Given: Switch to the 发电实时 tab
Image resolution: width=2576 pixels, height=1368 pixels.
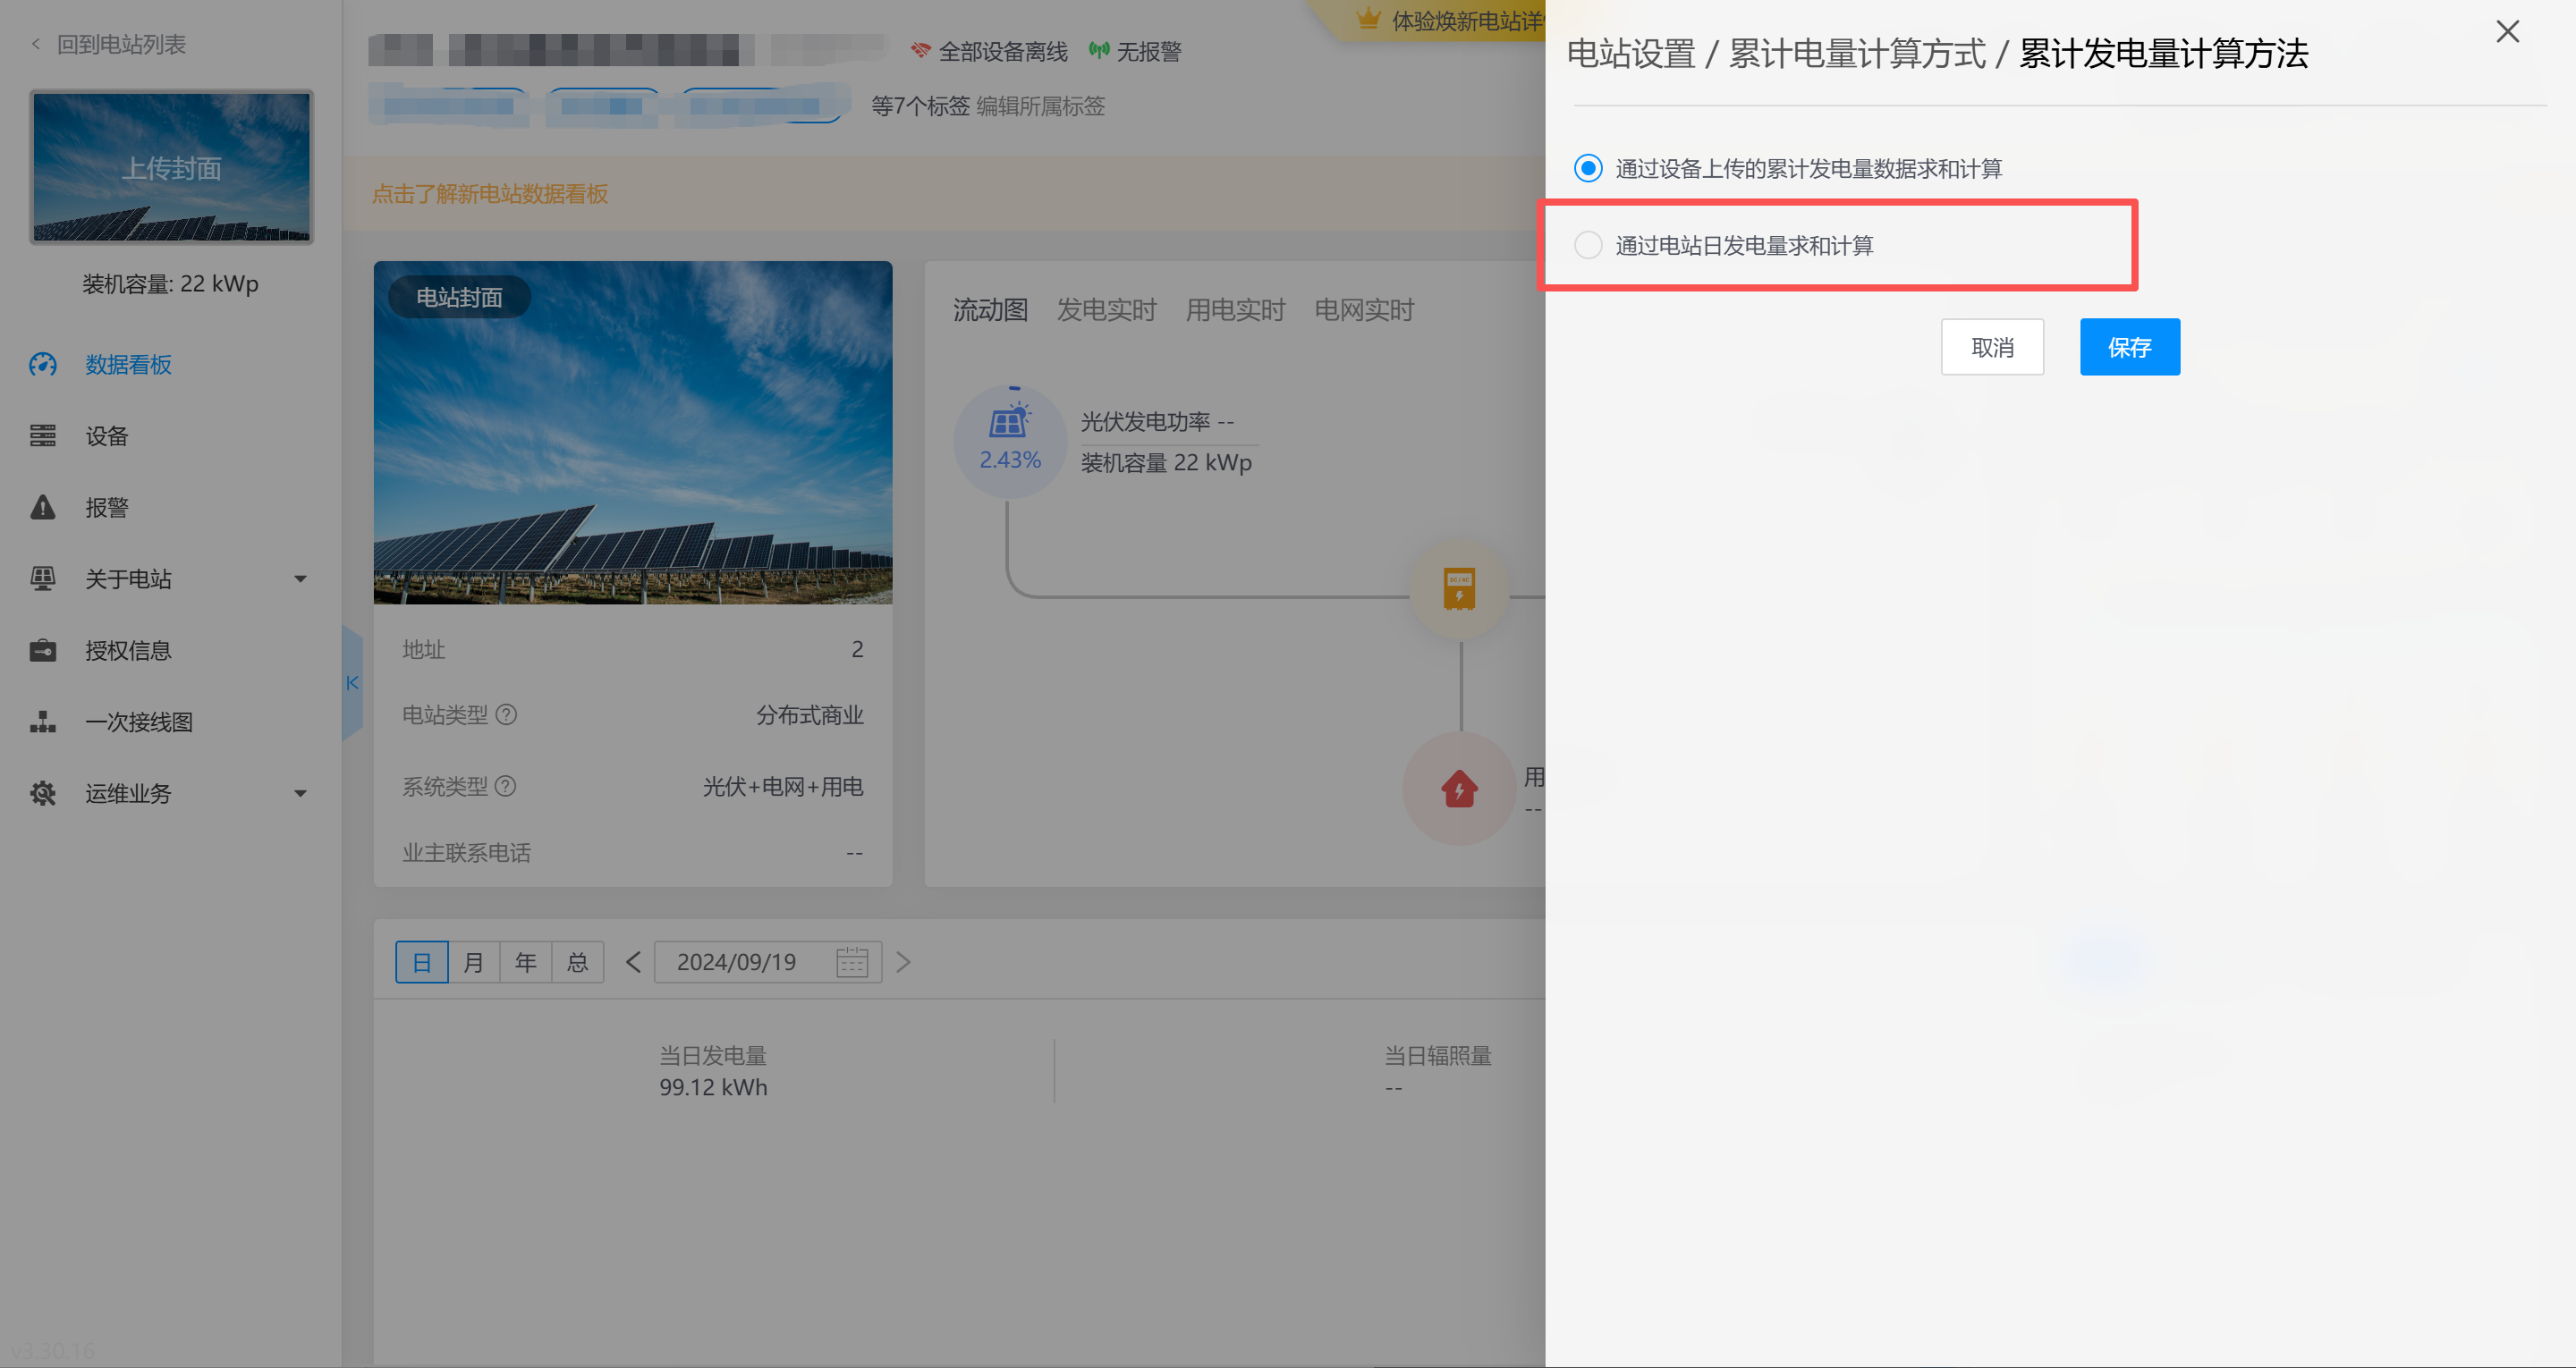Looking at the screenshot, I should click(x=1106, y=310).
